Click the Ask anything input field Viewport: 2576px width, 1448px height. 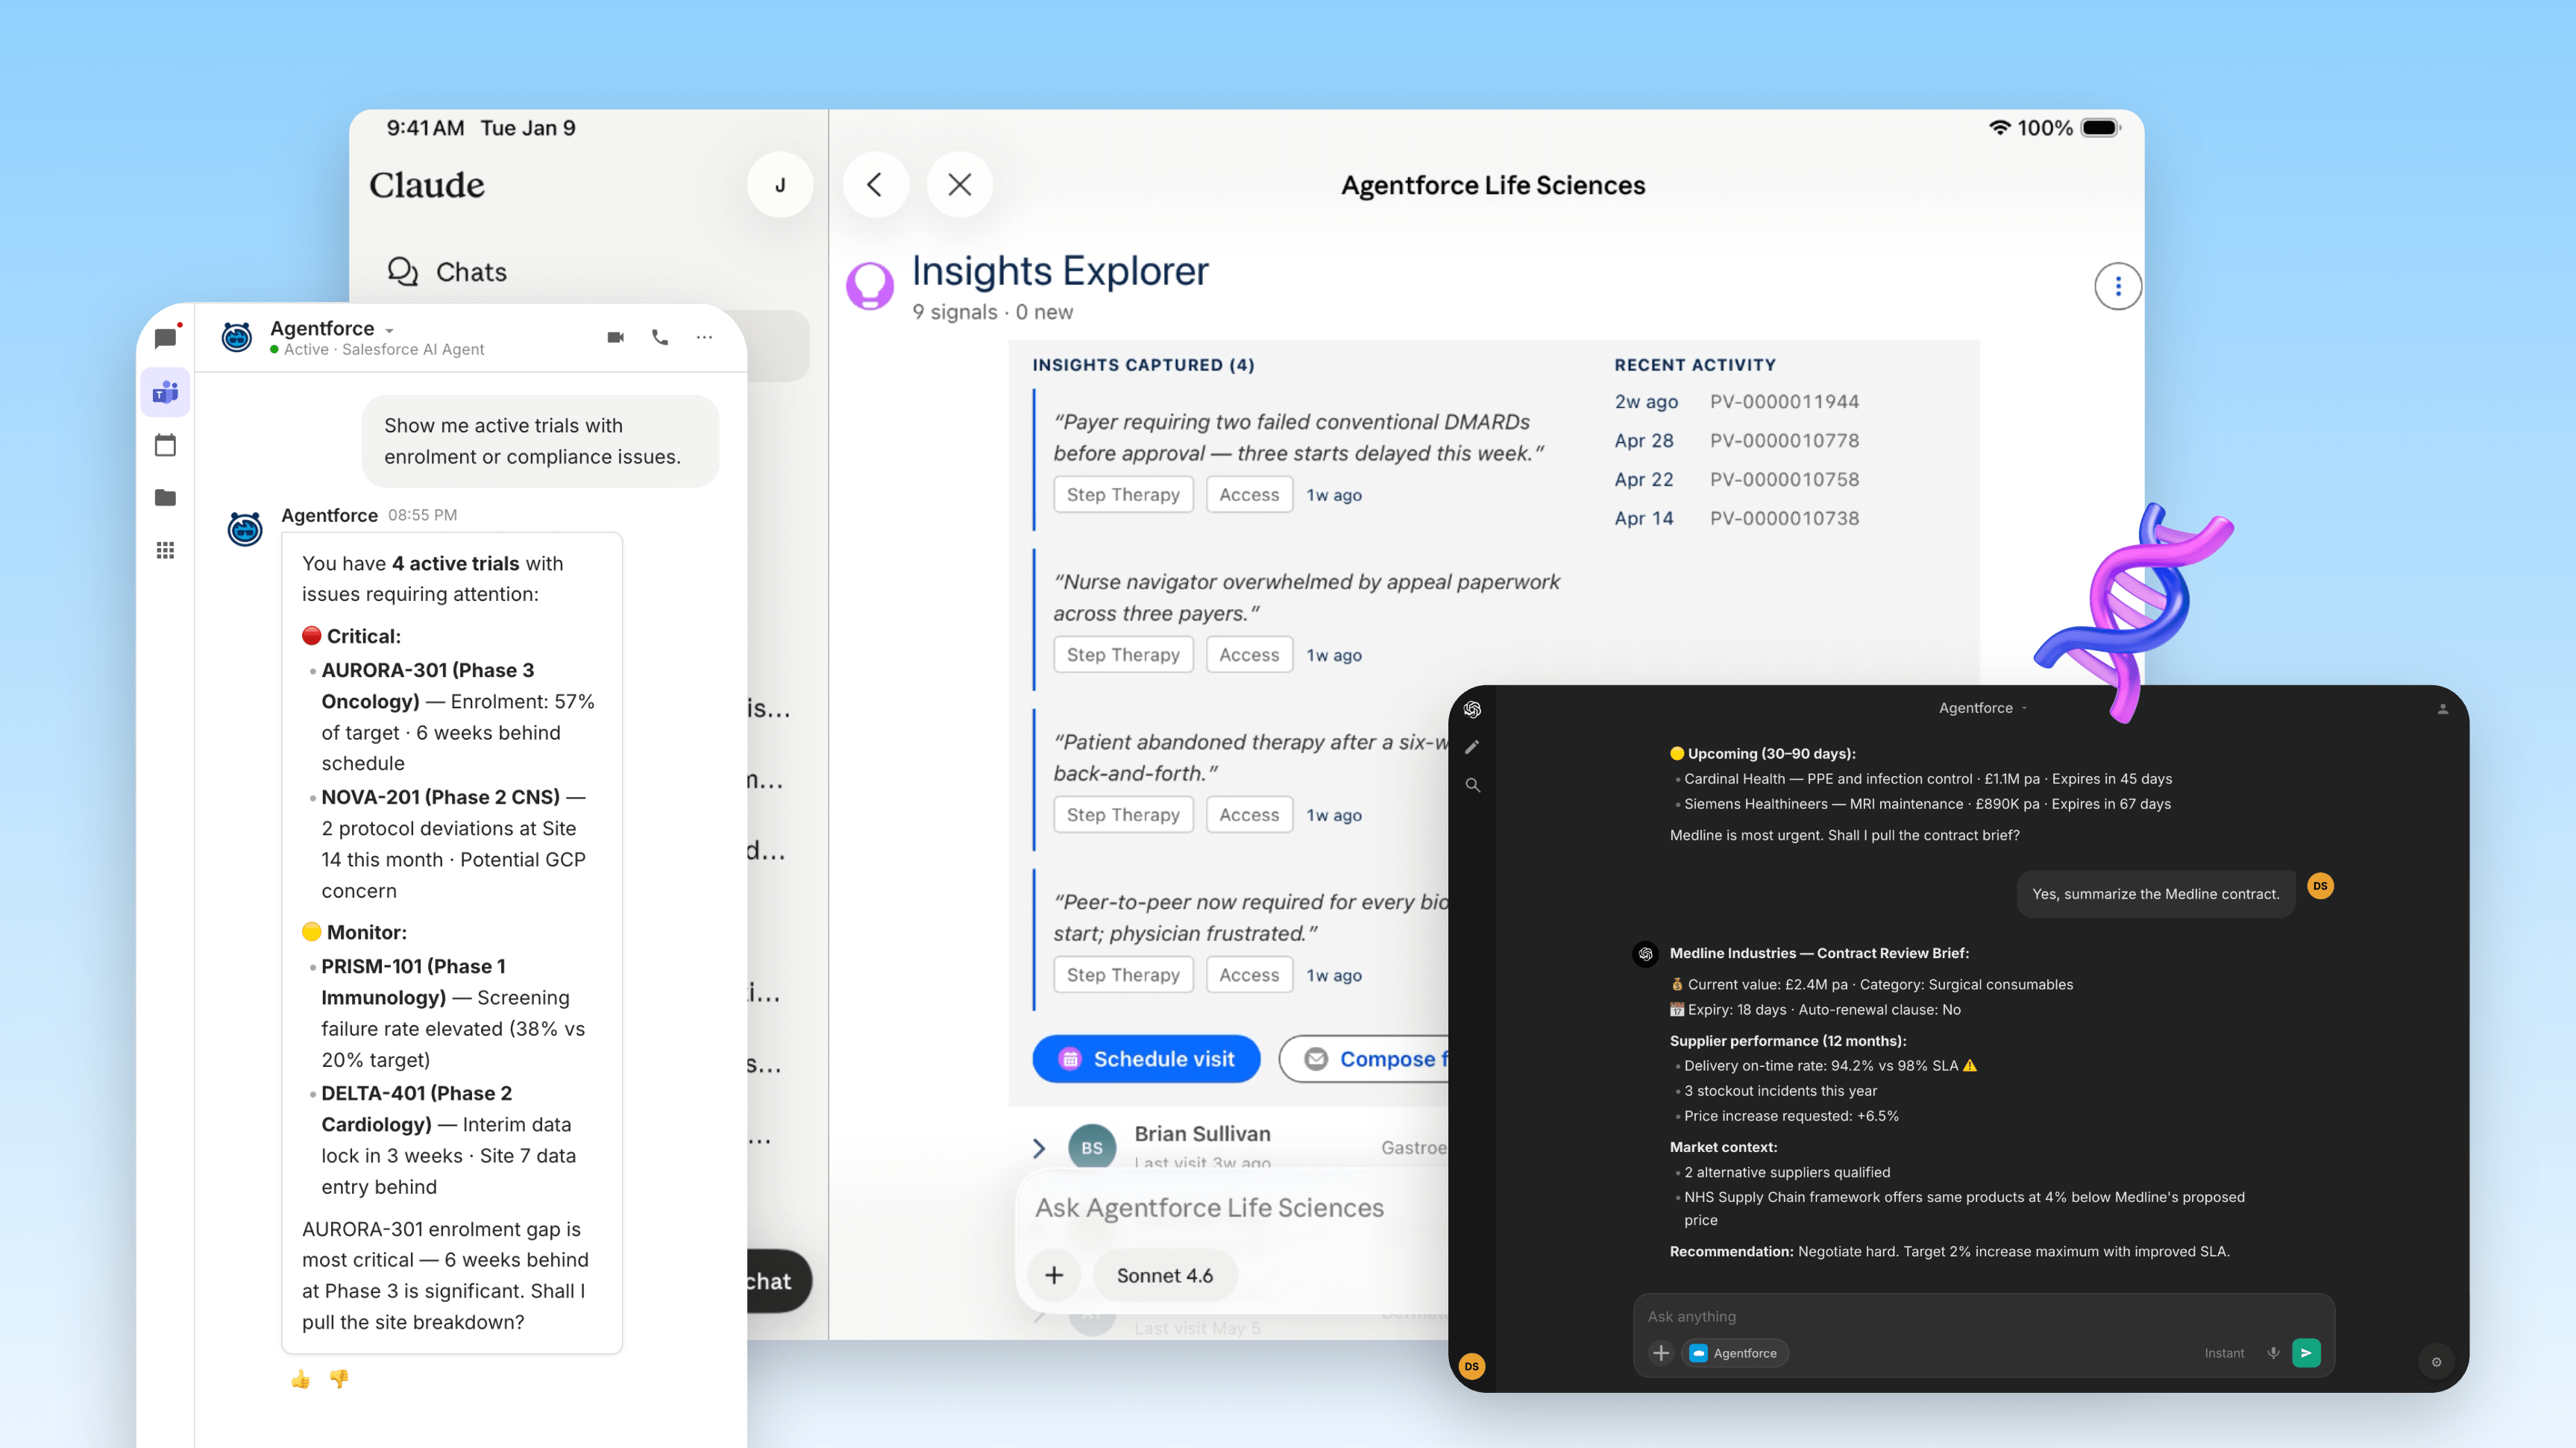coord(1983,1317)
